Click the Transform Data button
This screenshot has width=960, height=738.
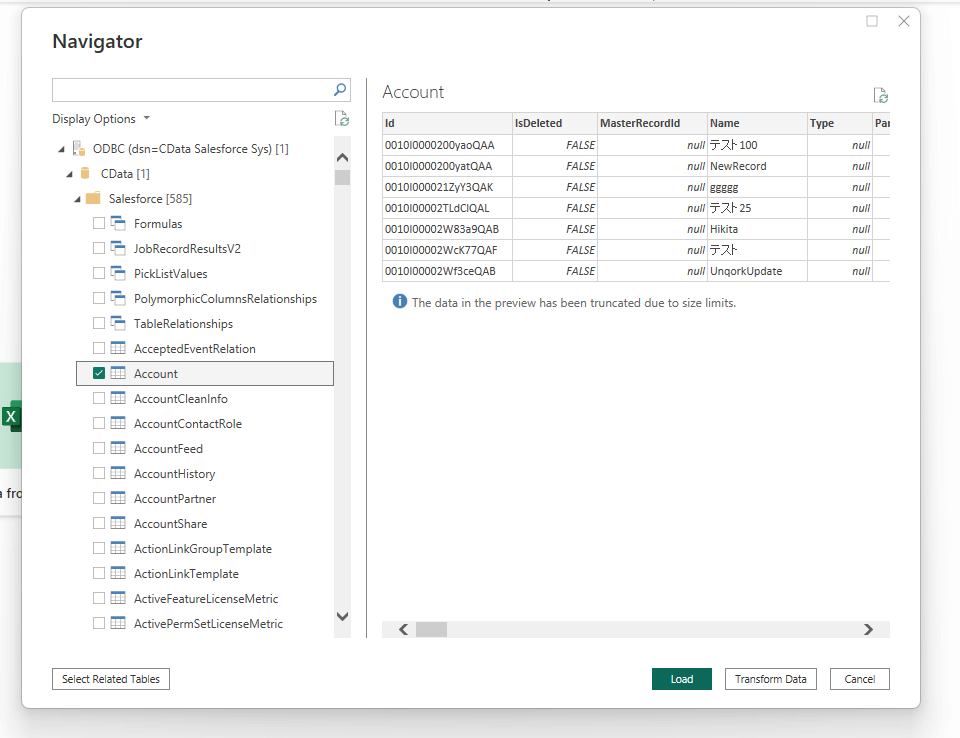pyautogui.click(x=770, y=679)
